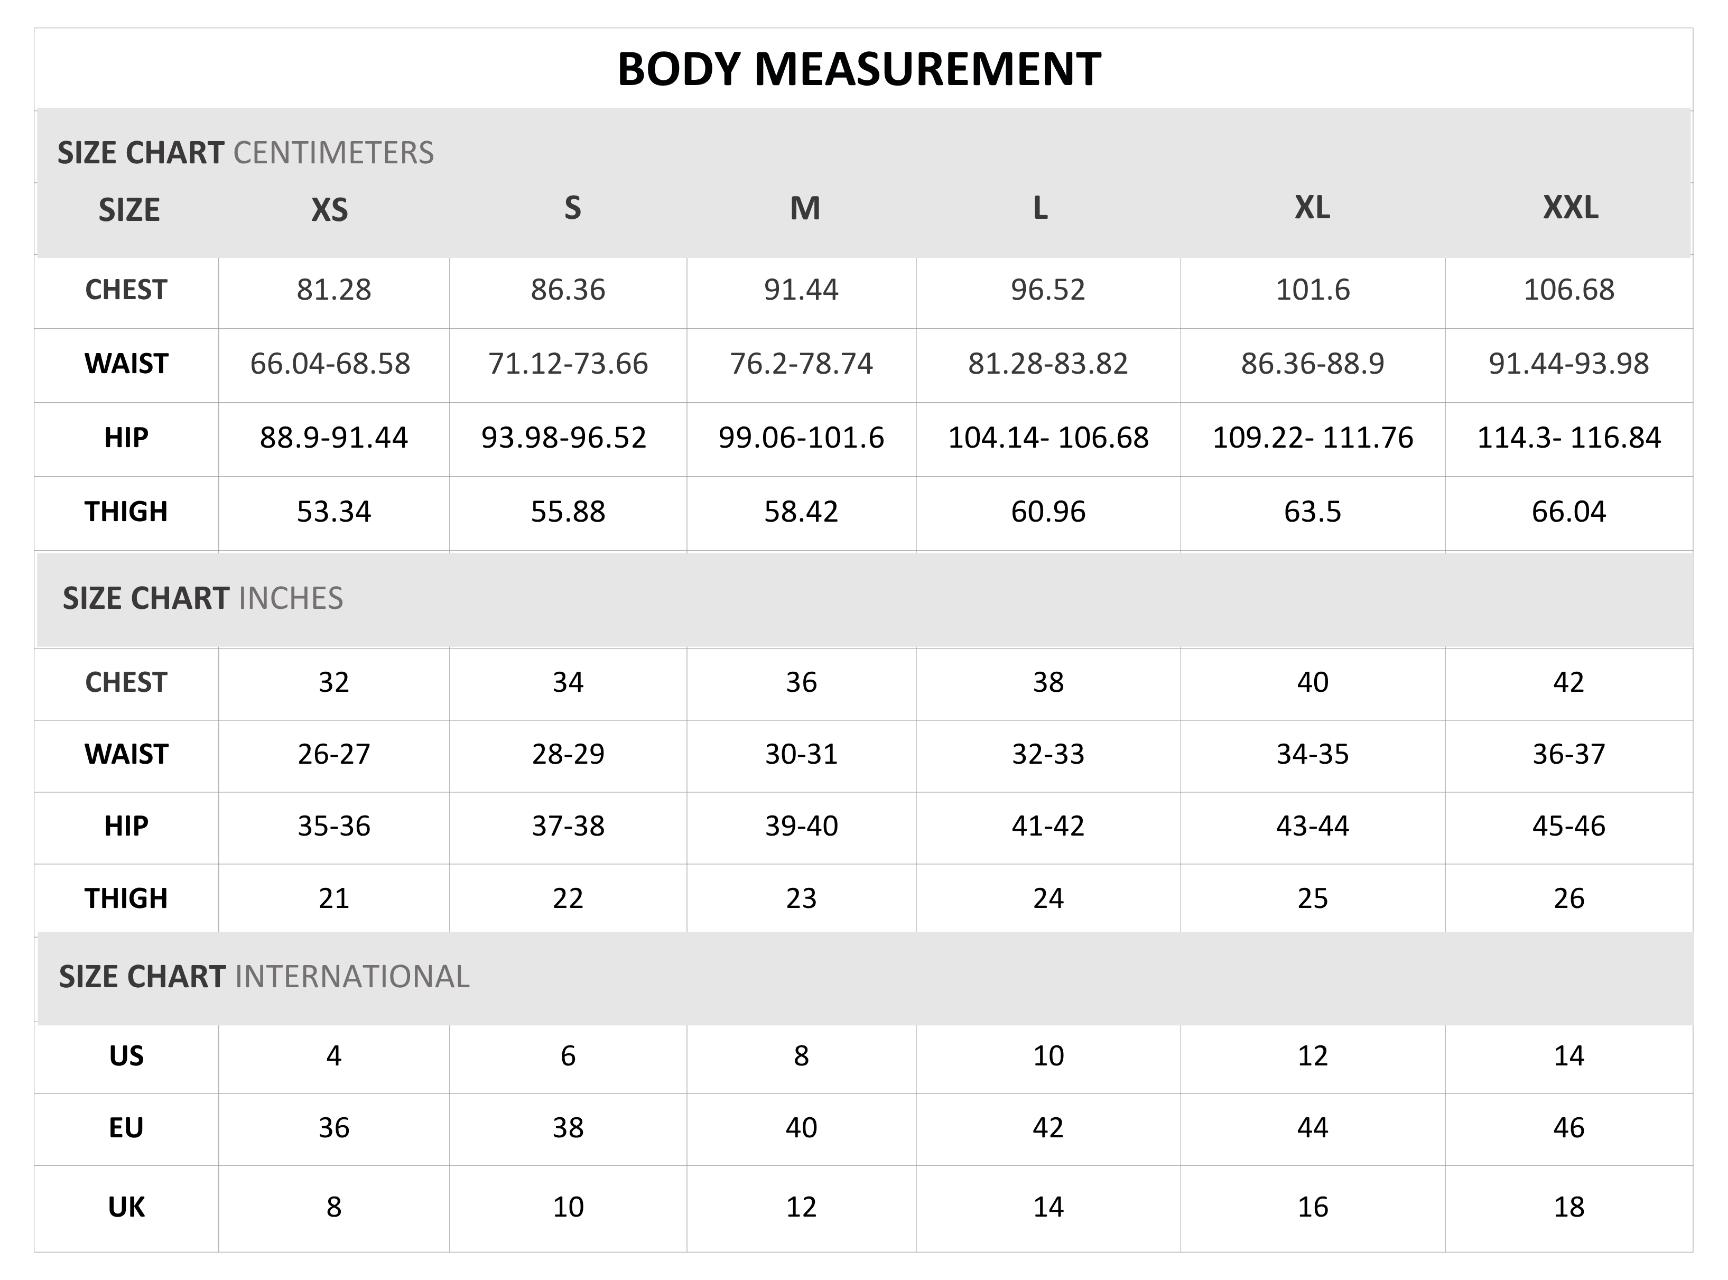Click the M size column header
This screenshot has width=1728, height=1280.
(804, 208)
